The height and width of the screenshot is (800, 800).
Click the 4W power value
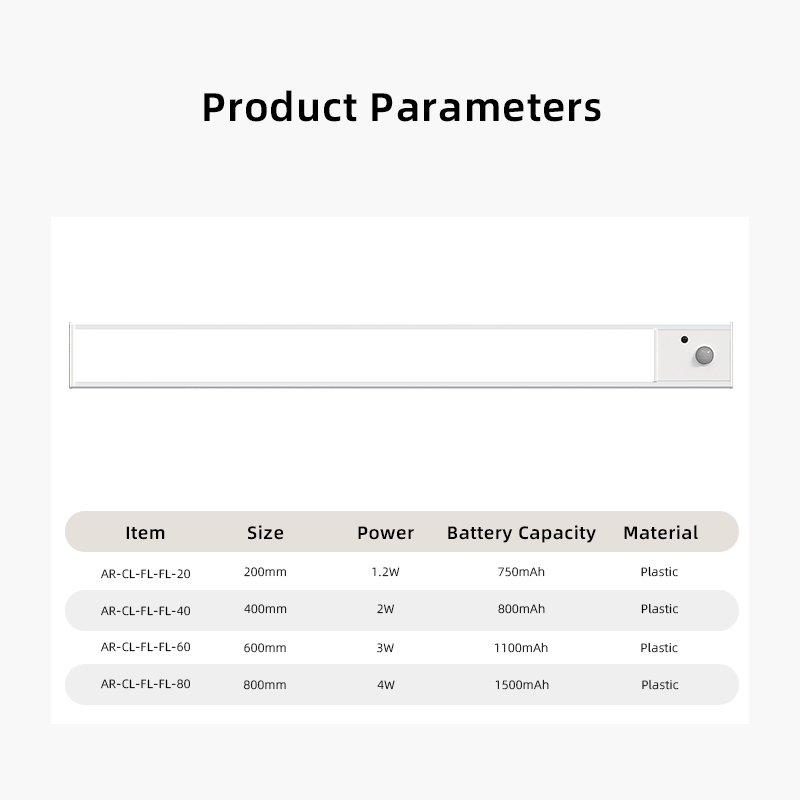click(386, 685)
